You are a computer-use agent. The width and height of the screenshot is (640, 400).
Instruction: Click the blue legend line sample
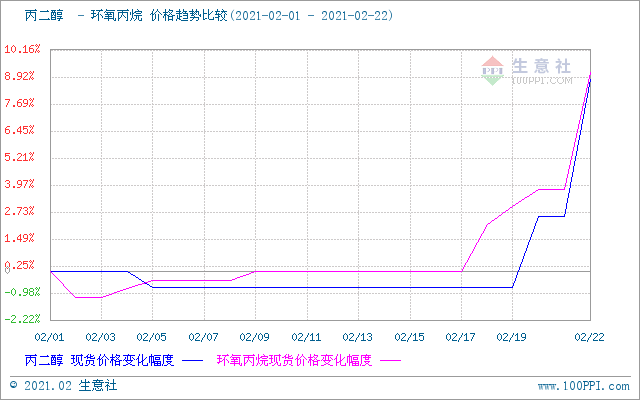[192, 361]
